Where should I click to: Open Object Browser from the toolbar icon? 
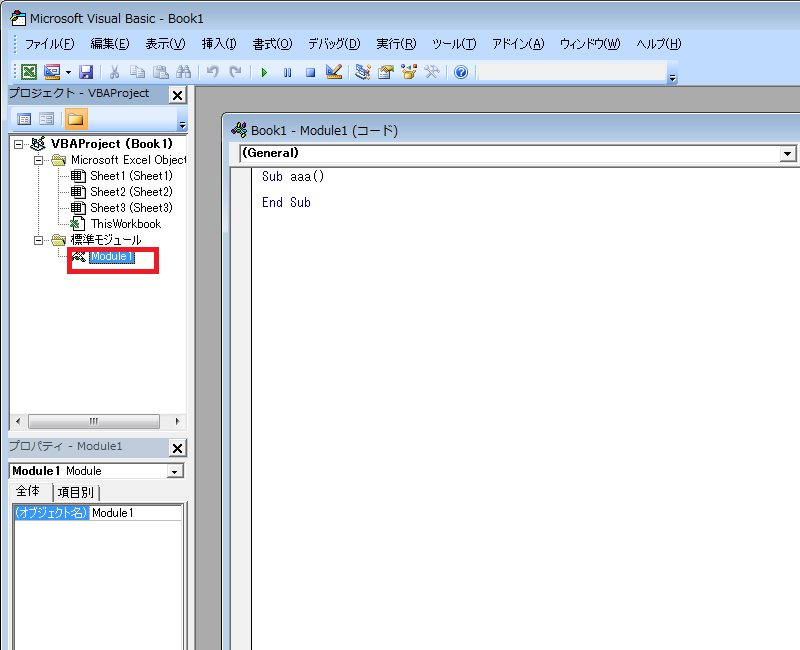[409, 72]
